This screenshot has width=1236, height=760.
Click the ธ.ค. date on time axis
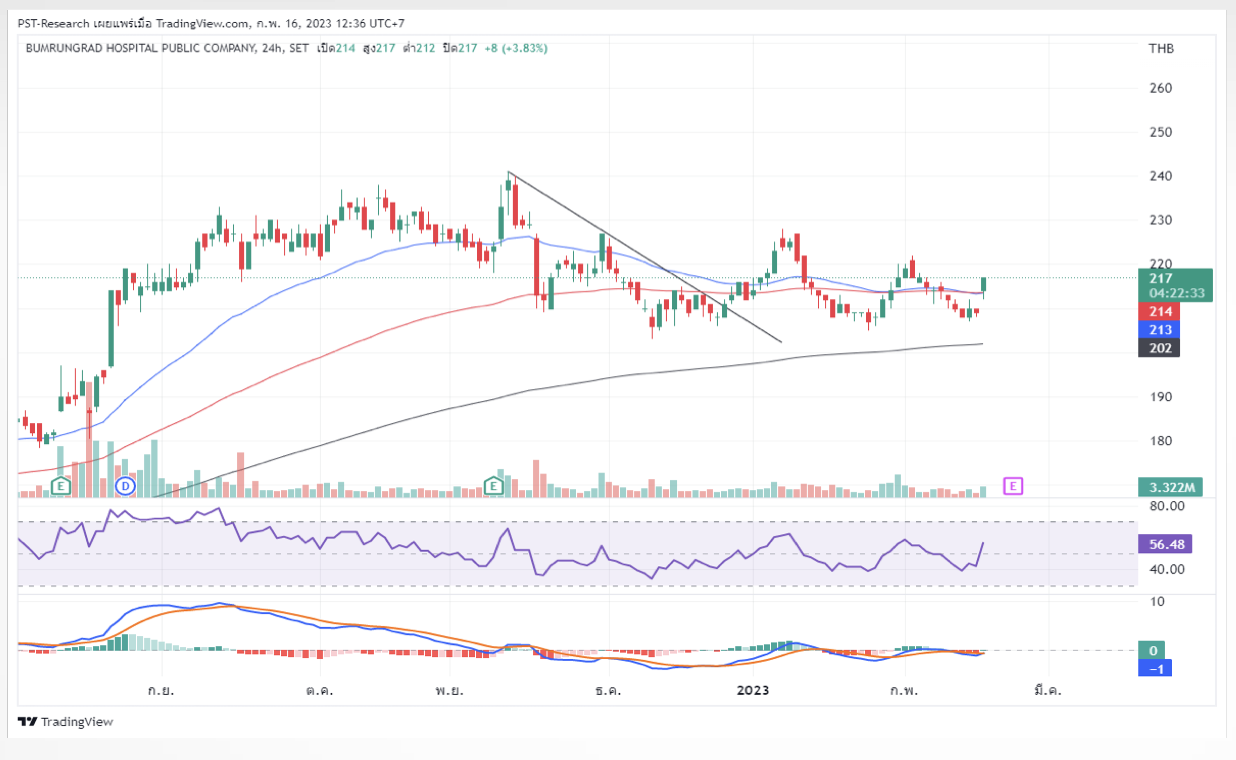point(606,690)
